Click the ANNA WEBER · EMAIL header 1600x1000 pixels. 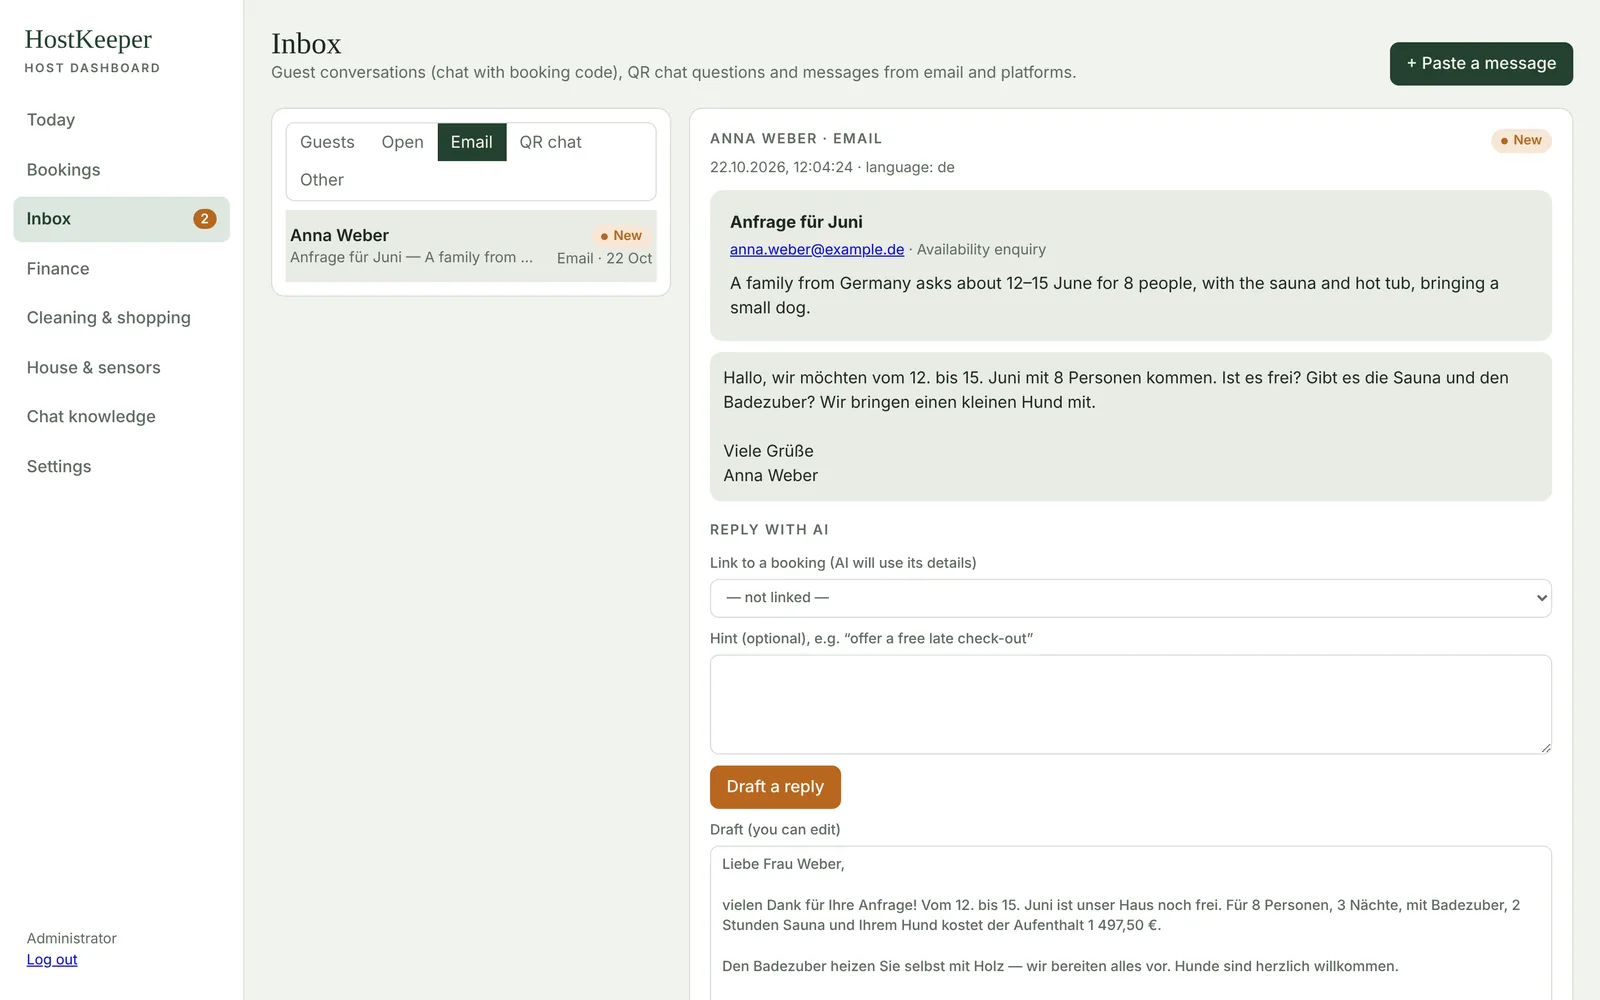796,139
